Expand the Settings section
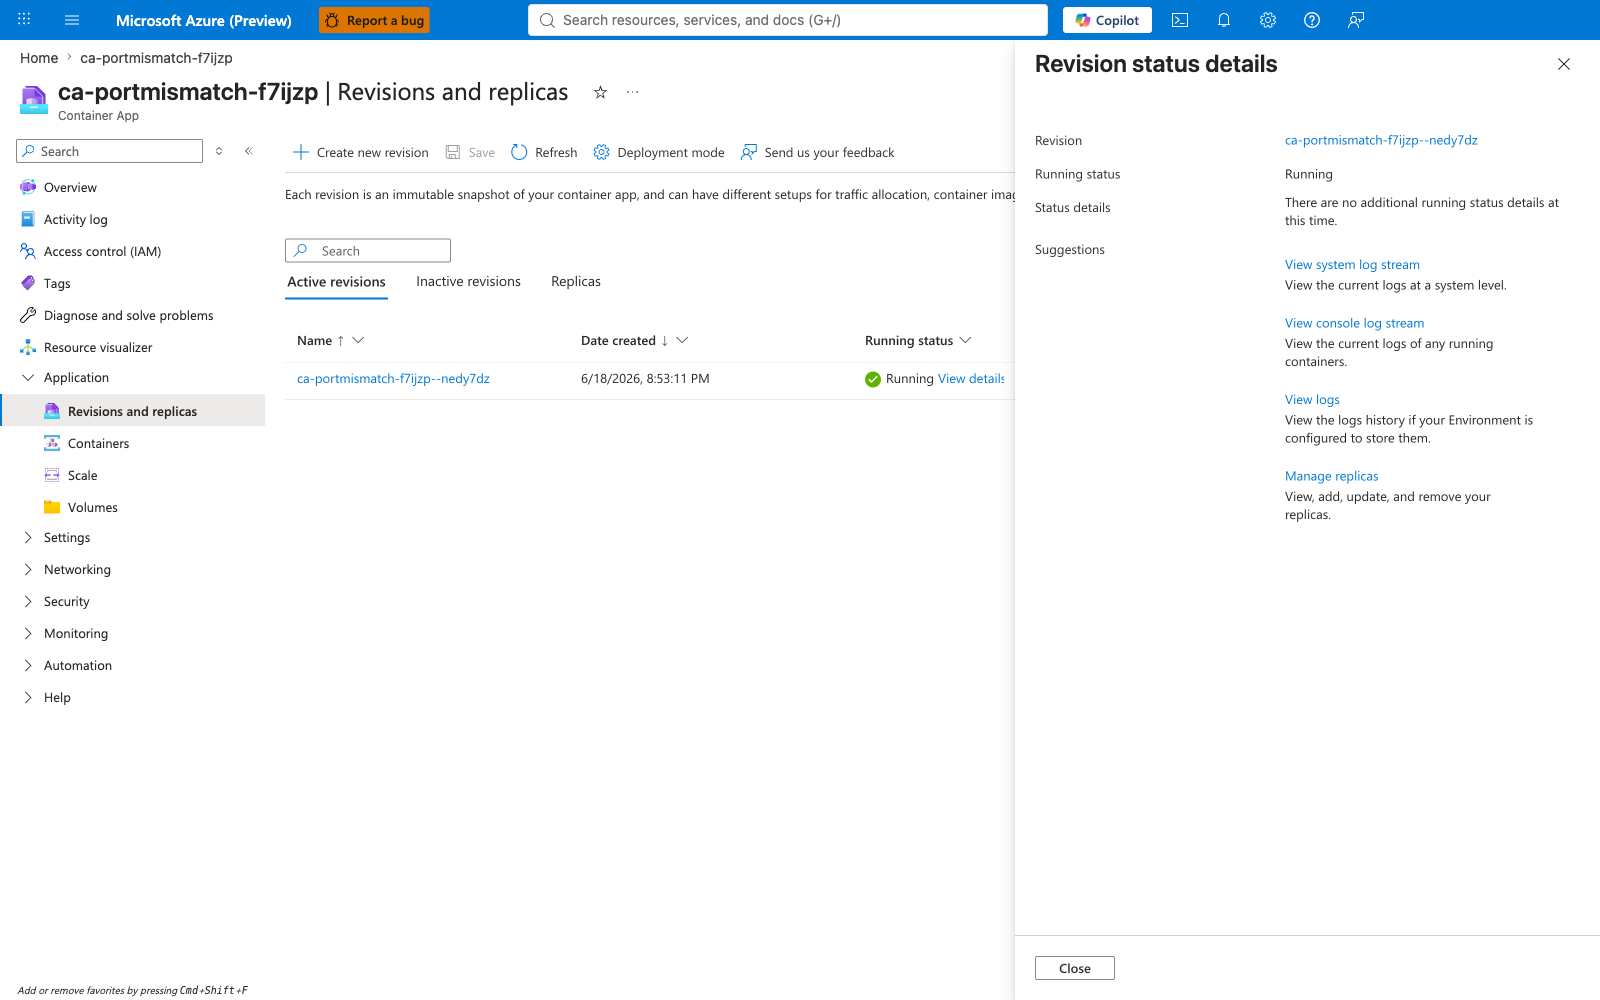The height and width of the screenshot is (1000, 1600). 28,537
